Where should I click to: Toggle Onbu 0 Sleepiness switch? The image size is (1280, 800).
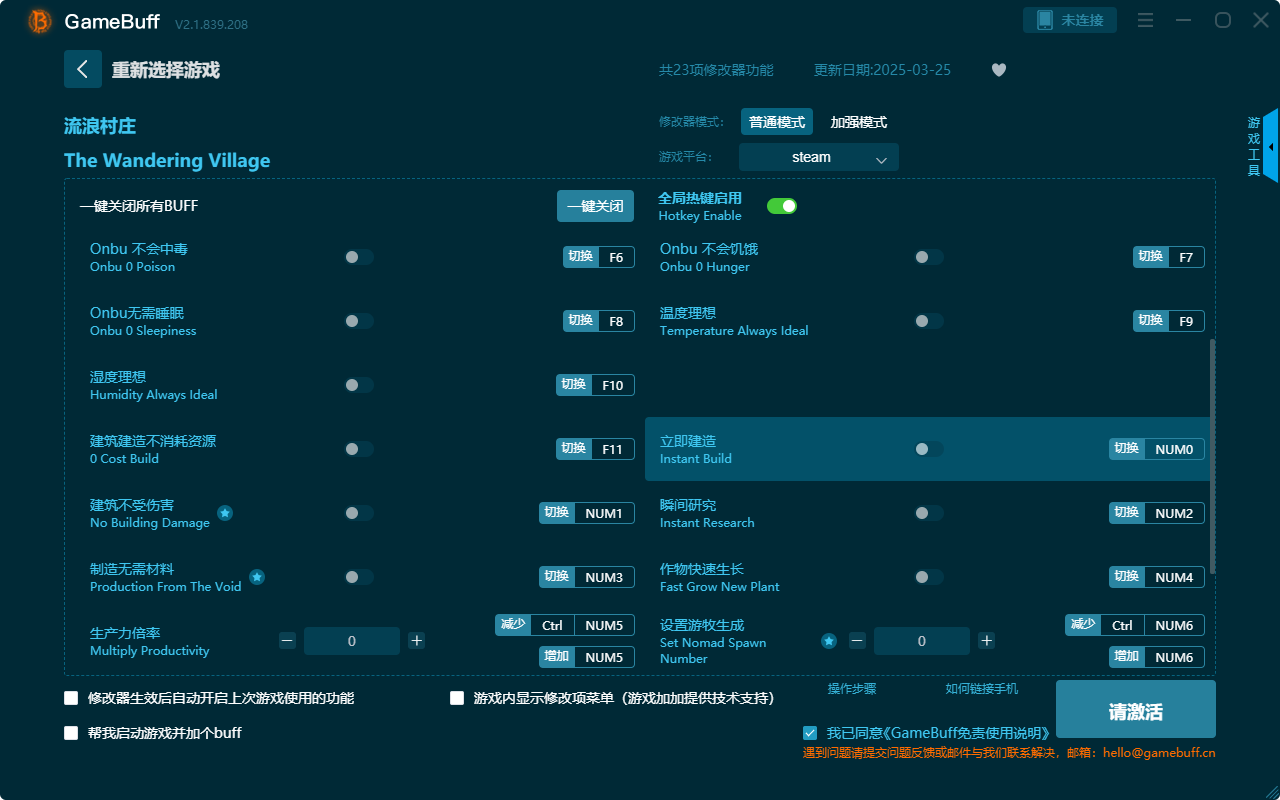pyautogui.click(x=359, y=321)
